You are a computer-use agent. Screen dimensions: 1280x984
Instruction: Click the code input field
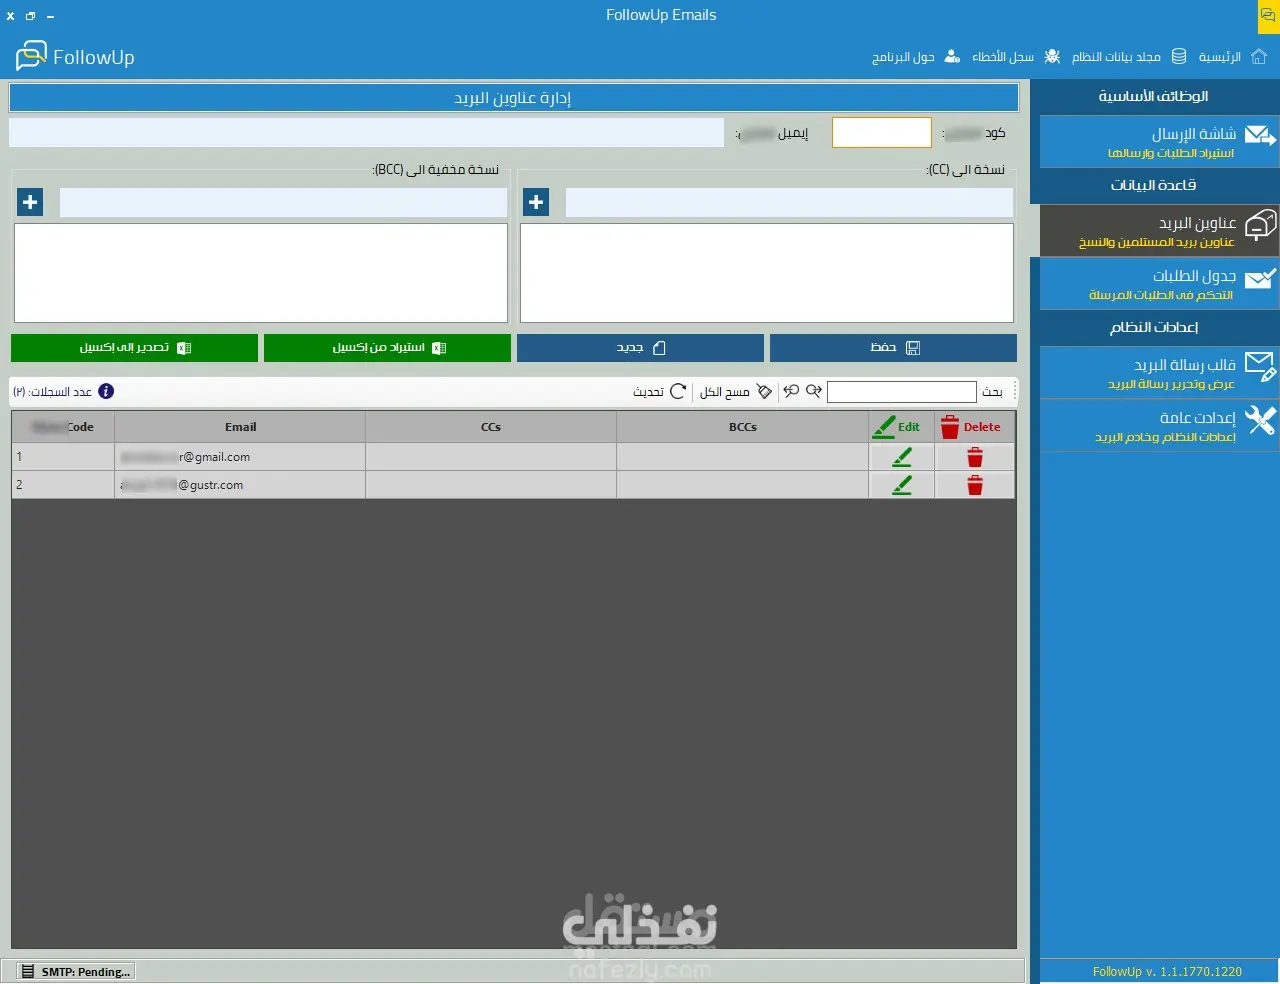pyautogui.click(x=882, y=133)
